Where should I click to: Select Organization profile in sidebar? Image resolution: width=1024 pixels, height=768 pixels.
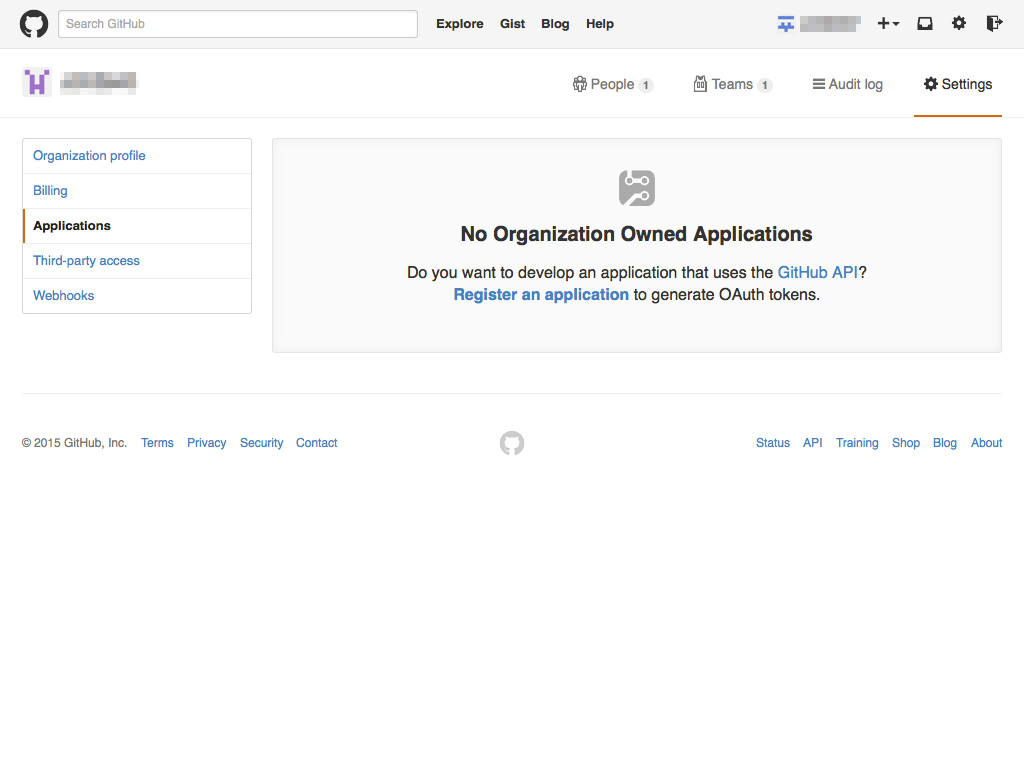click(x=89, y=156)
